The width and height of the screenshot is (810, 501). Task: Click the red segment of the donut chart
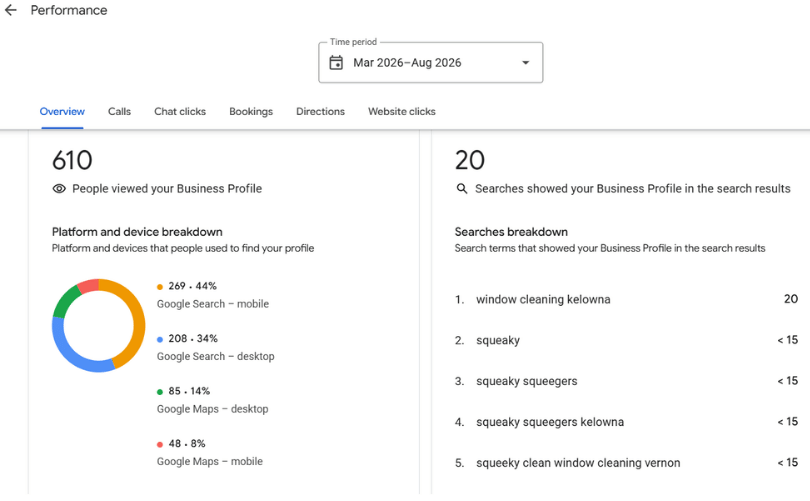point(89,285)
